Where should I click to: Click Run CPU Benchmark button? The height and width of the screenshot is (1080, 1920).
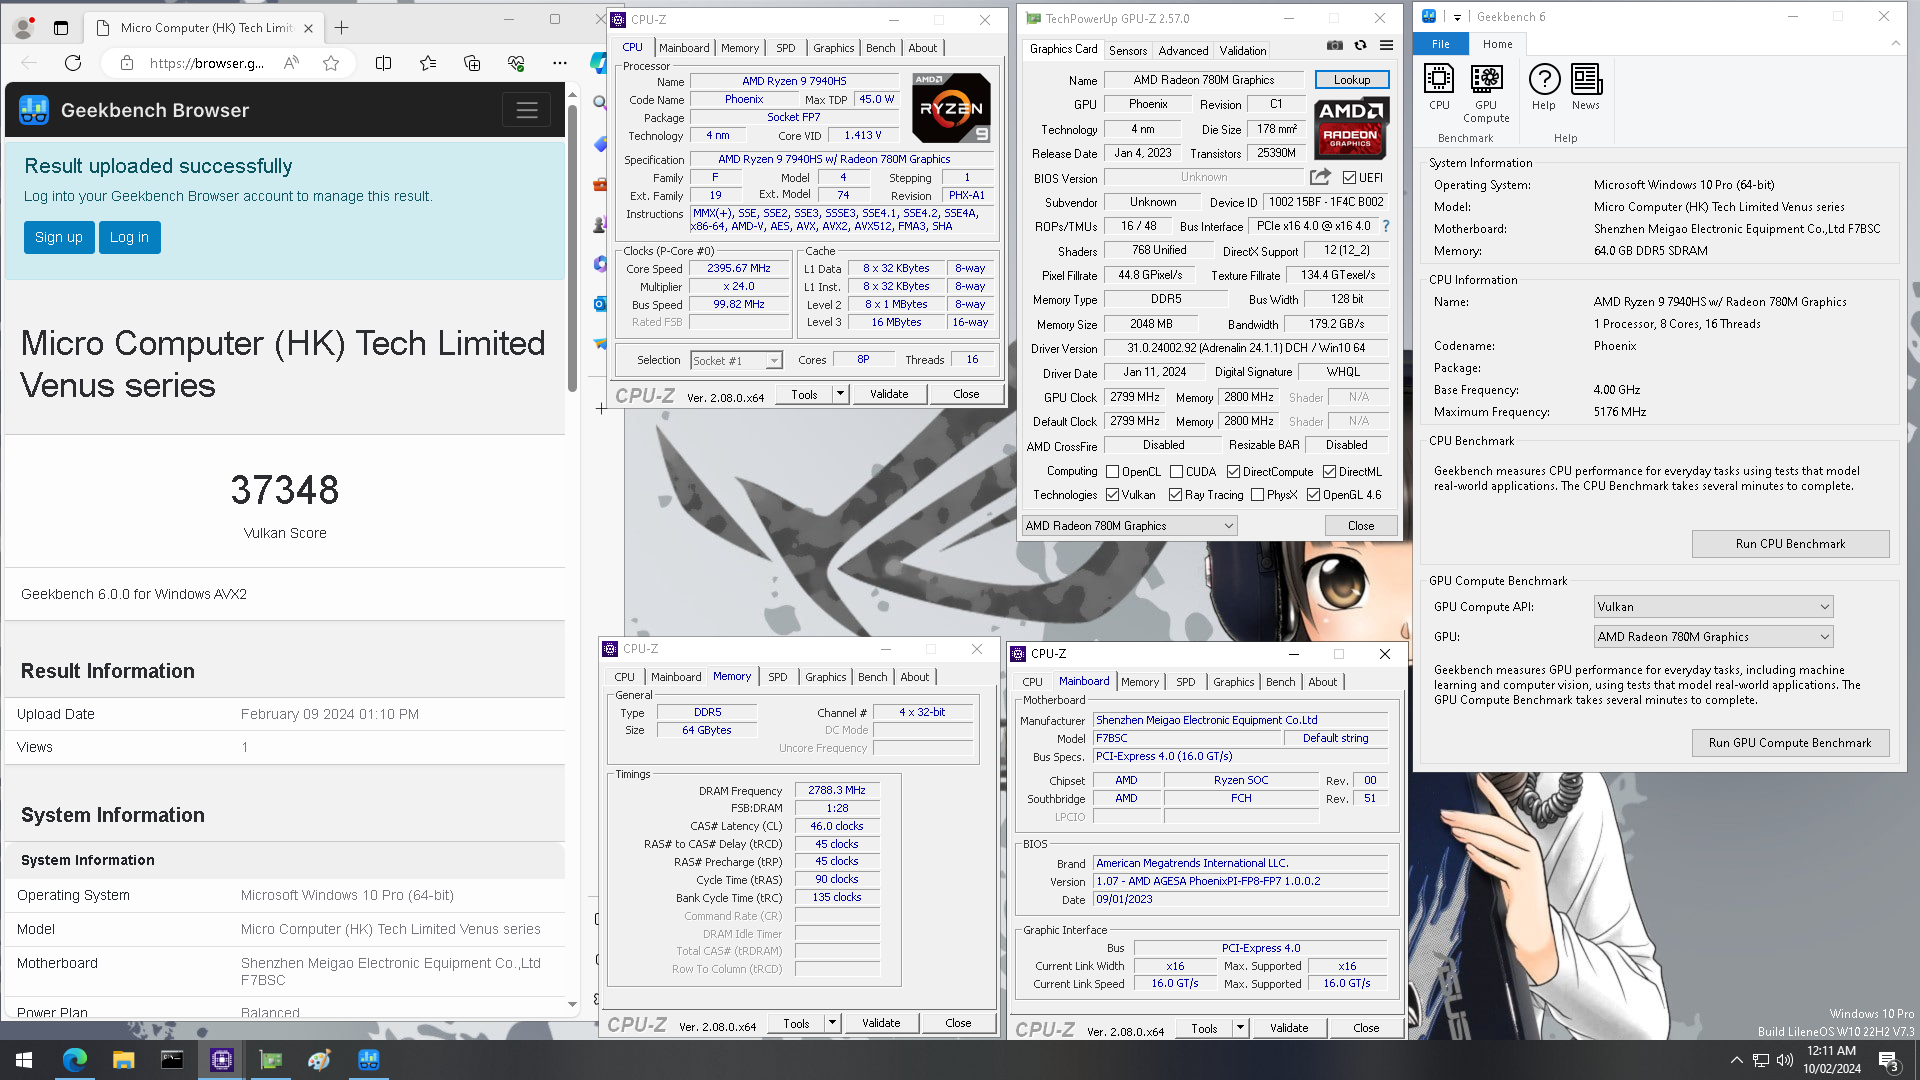[x=1790, y=544]
